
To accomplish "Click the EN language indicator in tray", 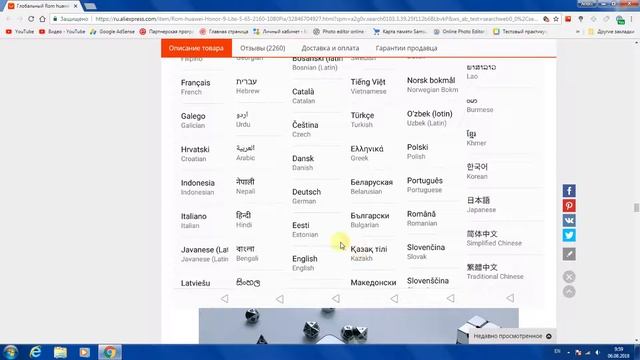I will (557, 351).
